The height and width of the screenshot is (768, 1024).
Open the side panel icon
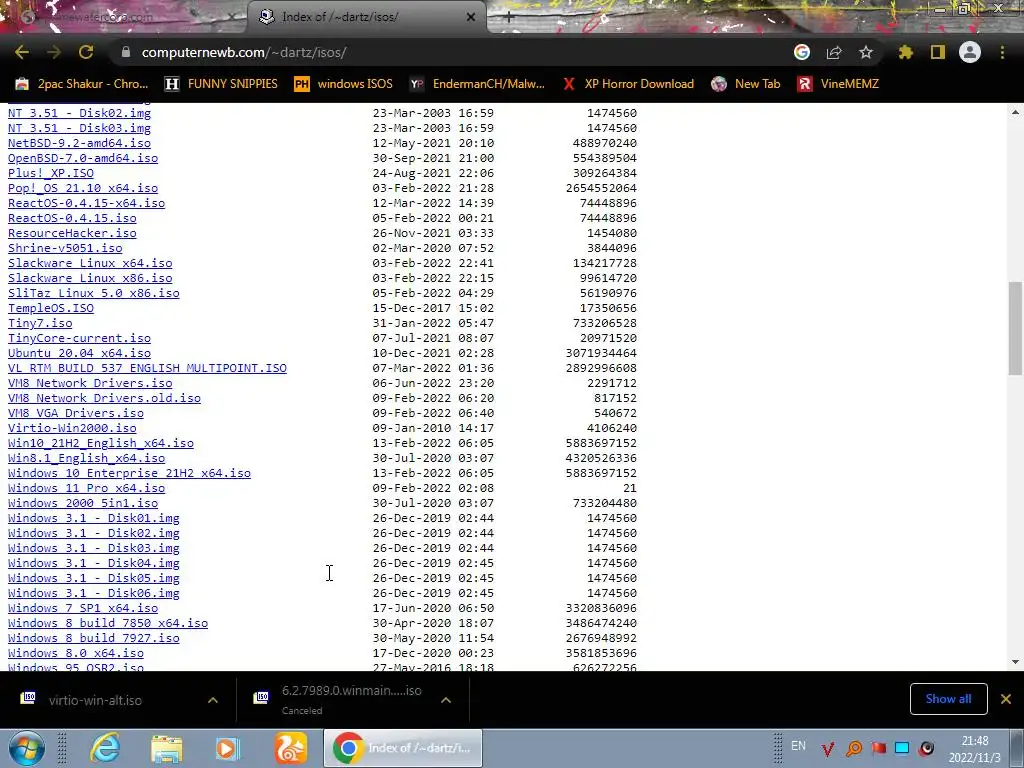click(938, 52)
